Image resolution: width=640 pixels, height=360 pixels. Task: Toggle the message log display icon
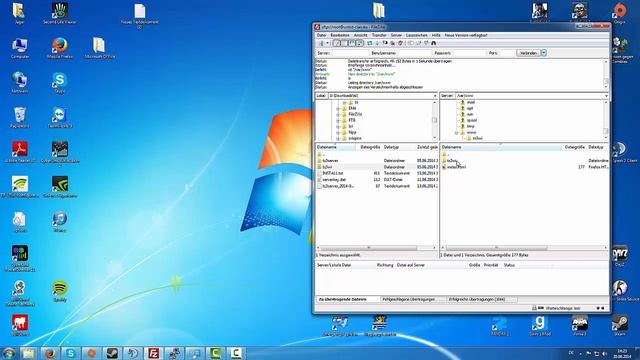336,43
